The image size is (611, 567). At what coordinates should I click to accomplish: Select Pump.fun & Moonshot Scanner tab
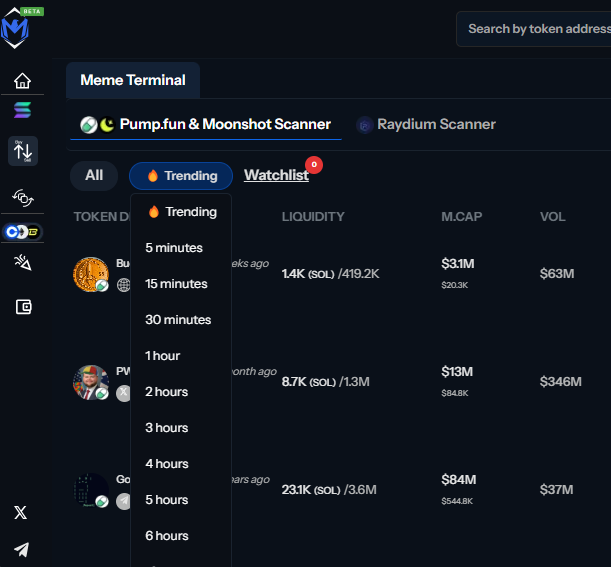pos(206,124)
